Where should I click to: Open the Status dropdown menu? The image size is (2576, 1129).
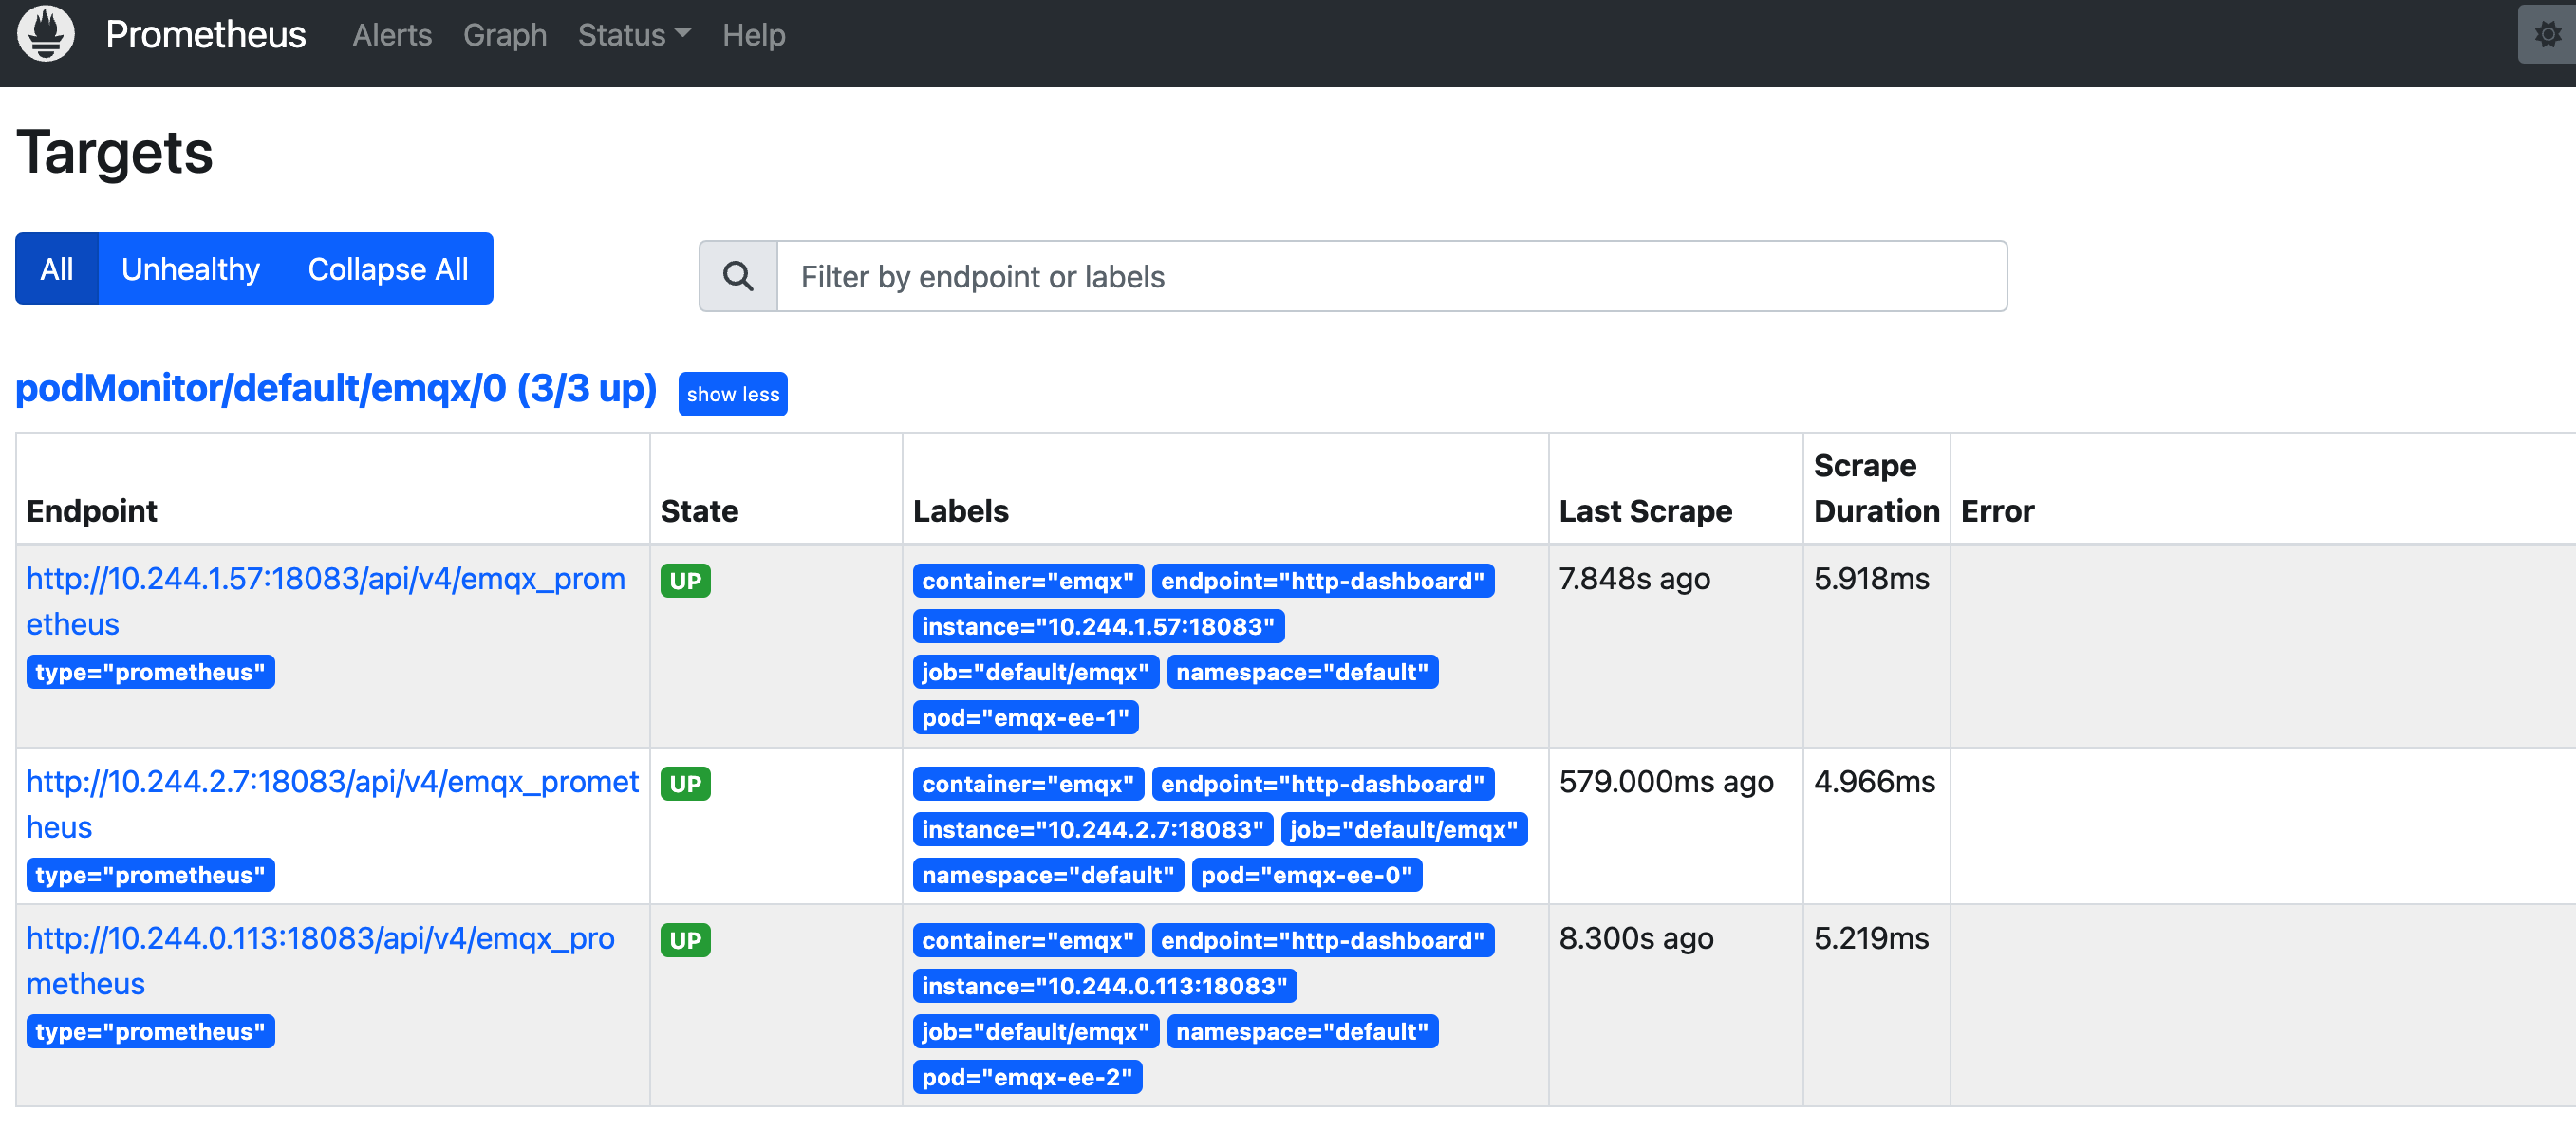pos(633,35)
